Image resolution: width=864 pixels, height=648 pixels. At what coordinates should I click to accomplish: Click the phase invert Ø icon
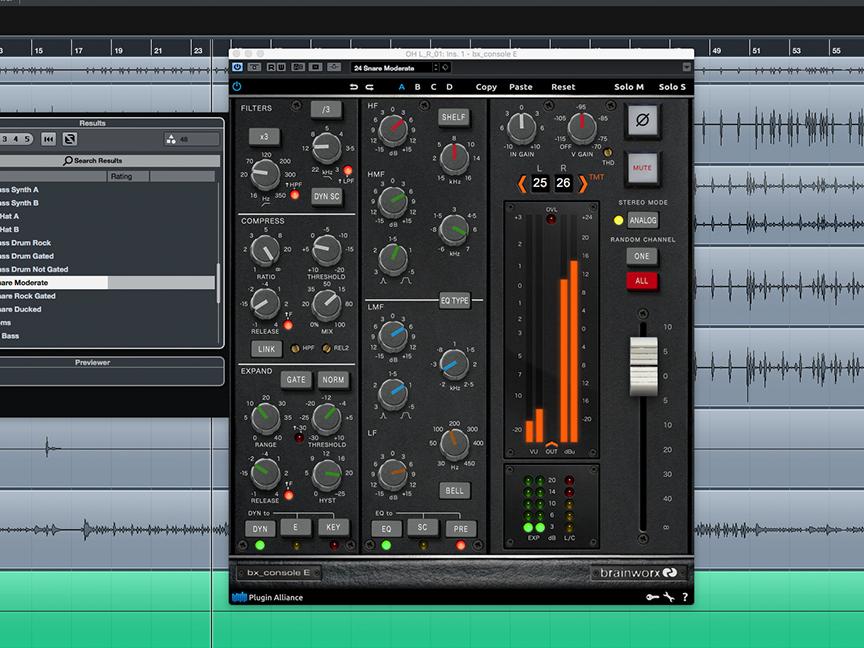(x=641, y=121)
